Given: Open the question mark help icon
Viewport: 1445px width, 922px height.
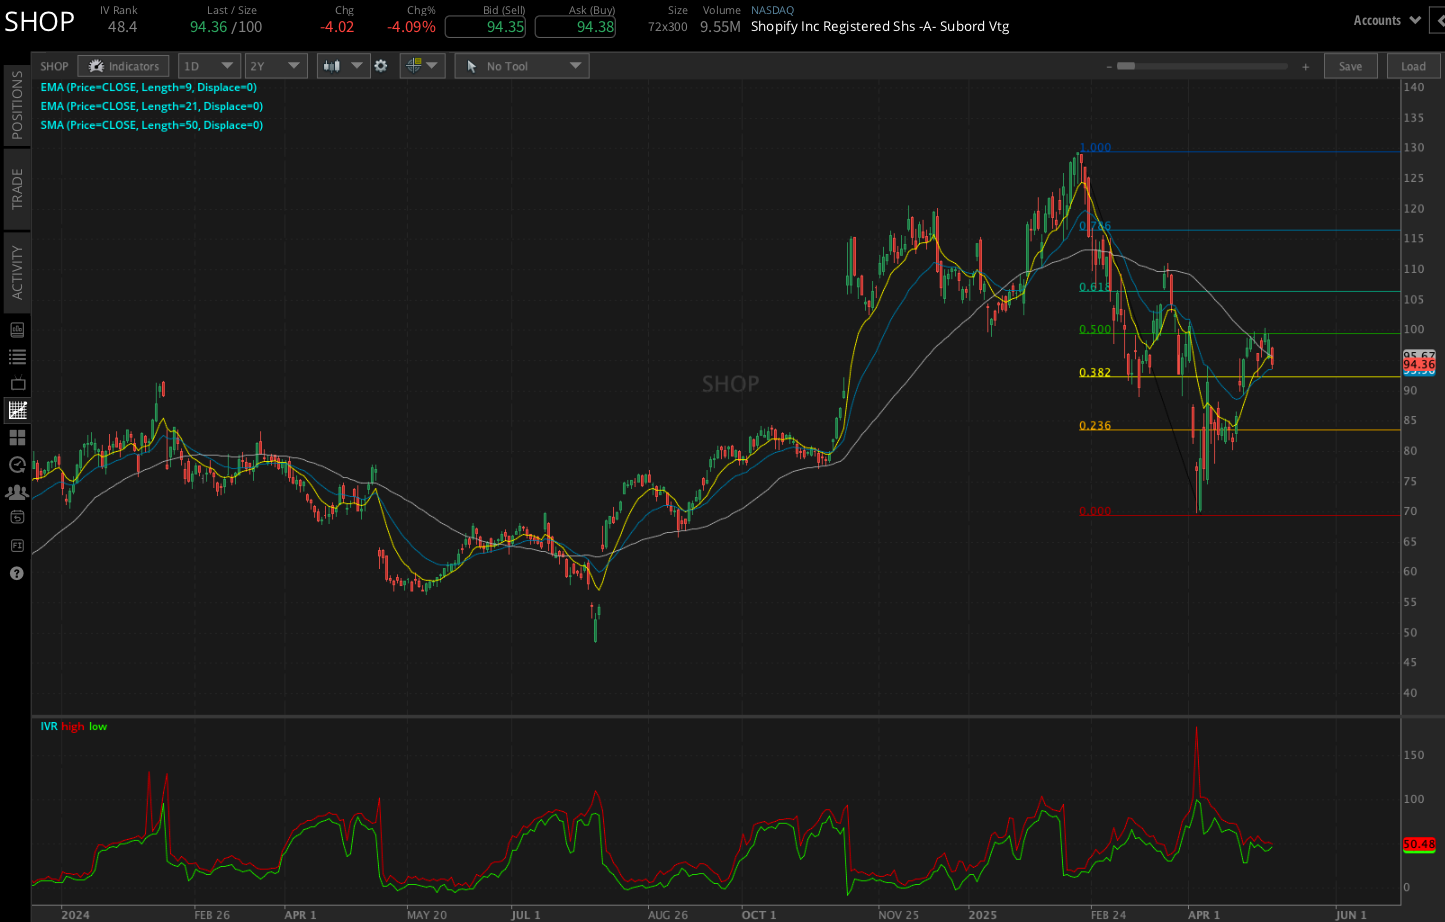Looking at the screenshot, I should 17,573.
